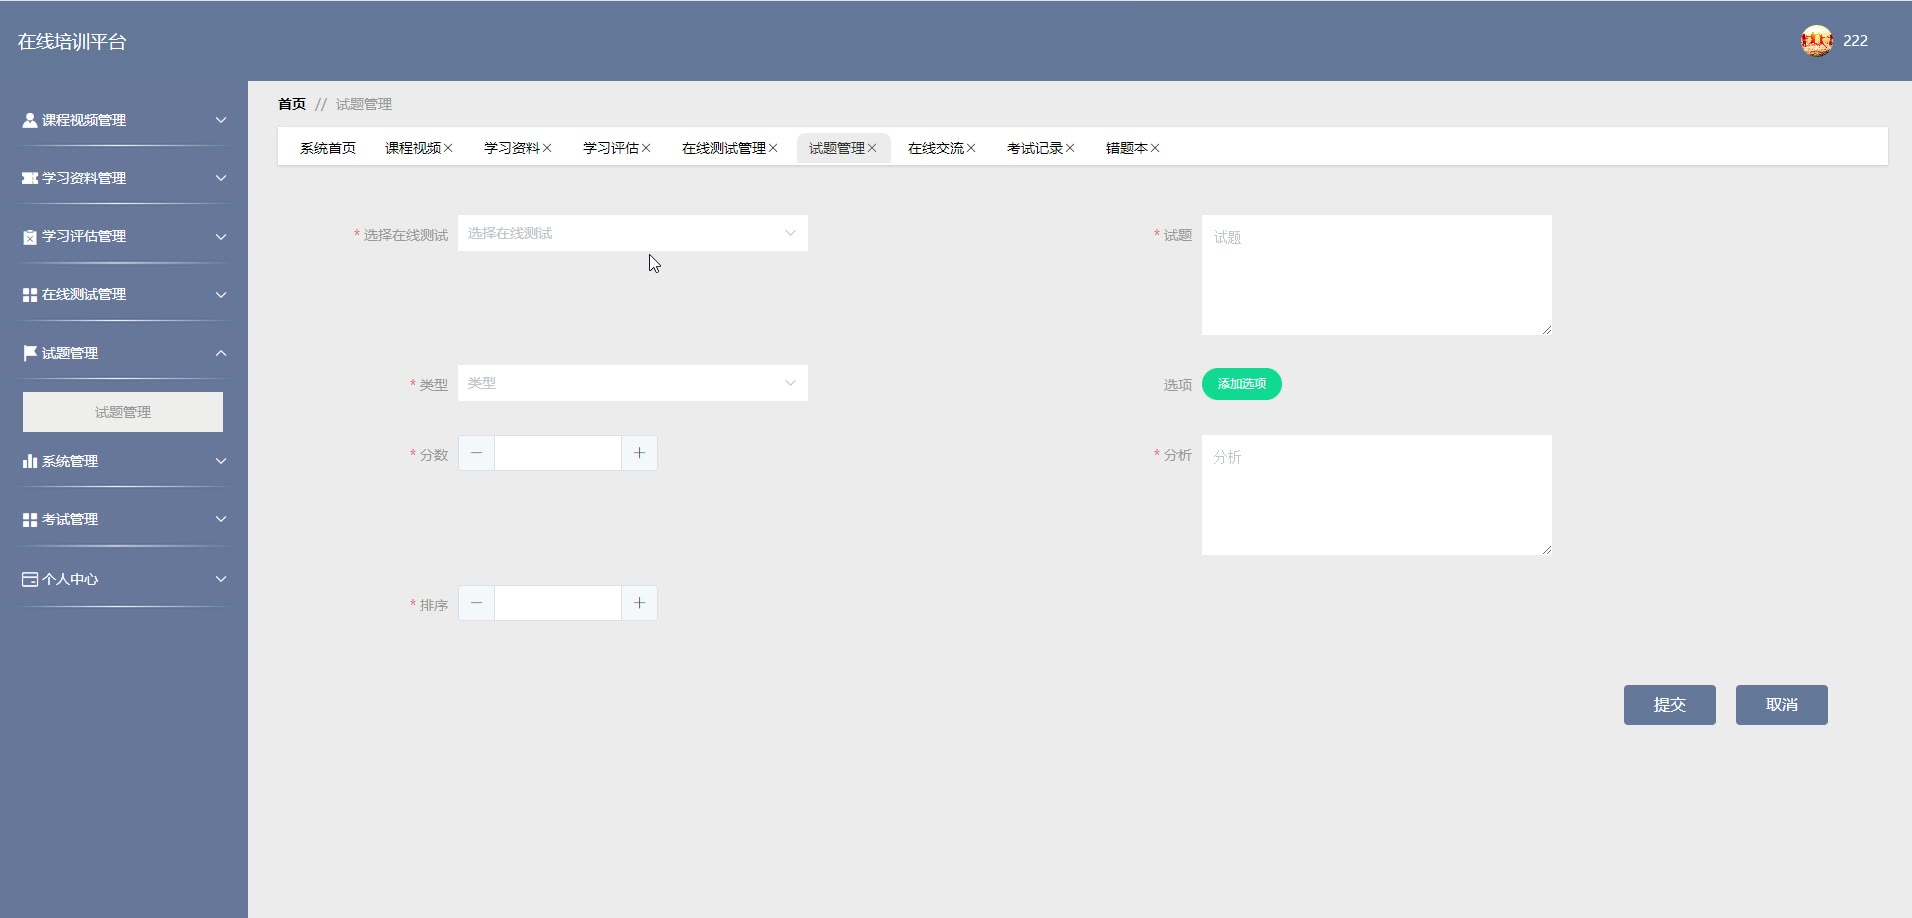Close the 在线交流 tab
Image resolution: width=1912 pixels, height=918 pixels.
point(971,148)
